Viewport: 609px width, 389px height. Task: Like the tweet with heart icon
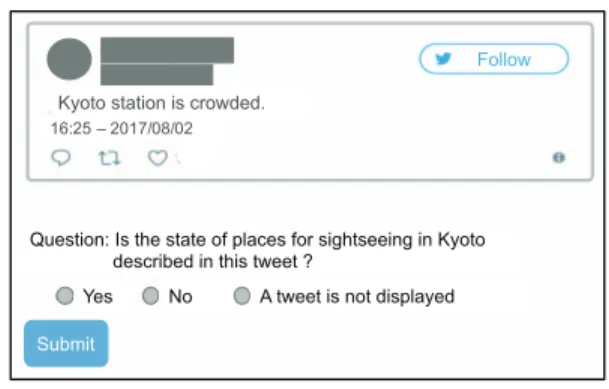(158, 158)
